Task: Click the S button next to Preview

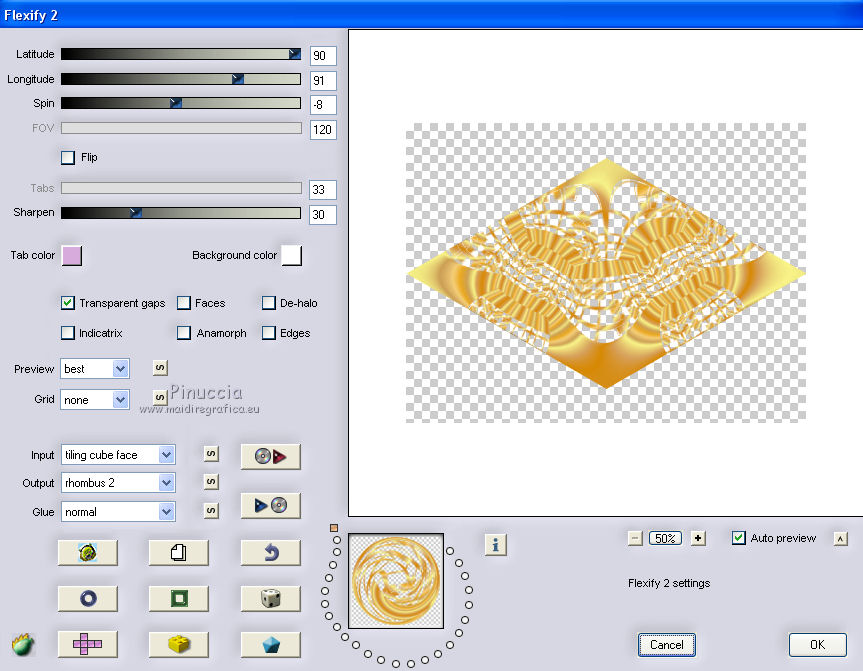Action: point(160,368)
